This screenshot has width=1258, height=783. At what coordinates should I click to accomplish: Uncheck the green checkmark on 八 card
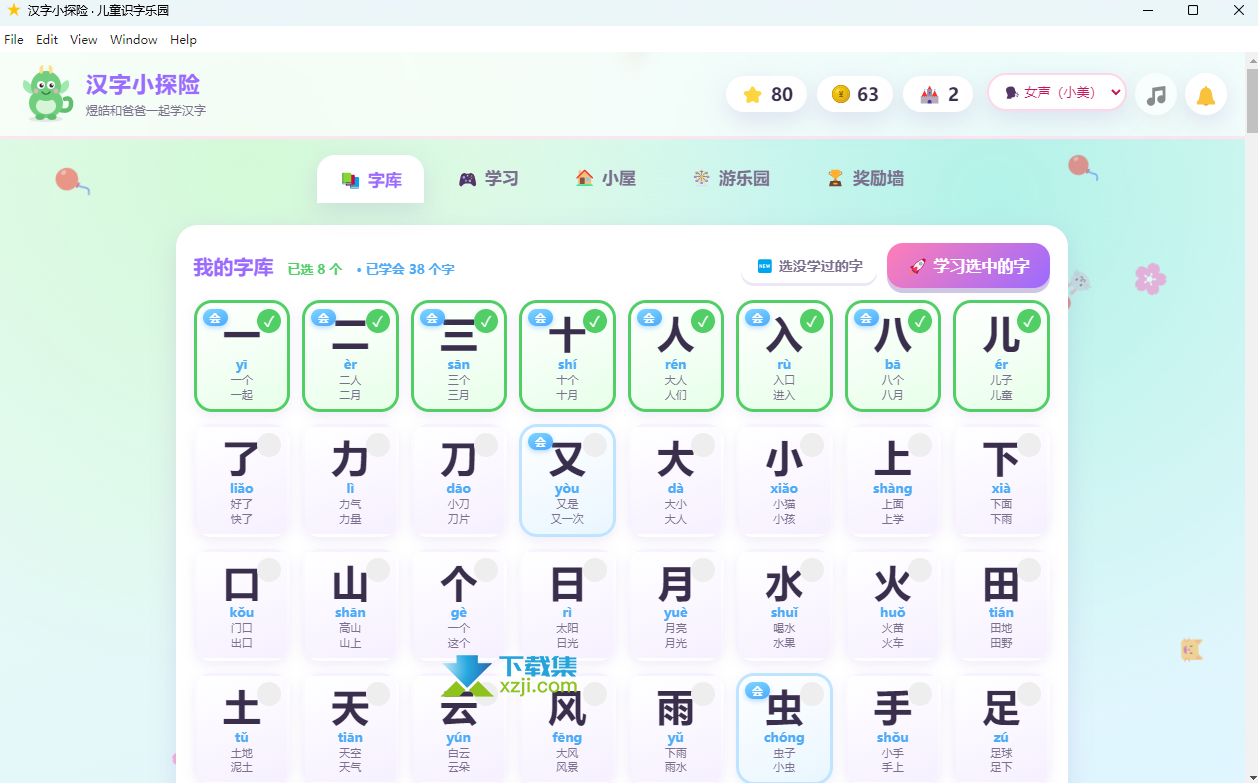point(920,321)
